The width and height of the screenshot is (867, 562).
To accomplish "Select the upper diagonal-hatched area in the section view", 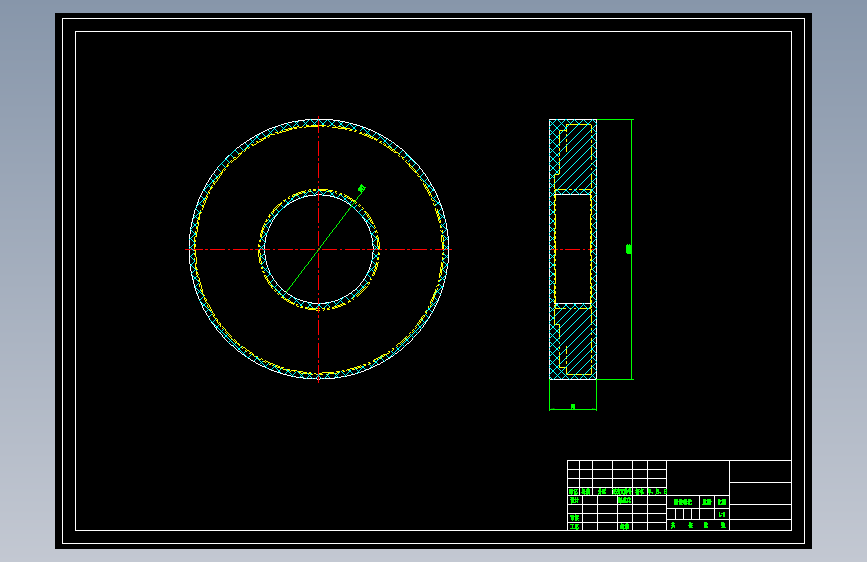I will [x=576, y=158].
